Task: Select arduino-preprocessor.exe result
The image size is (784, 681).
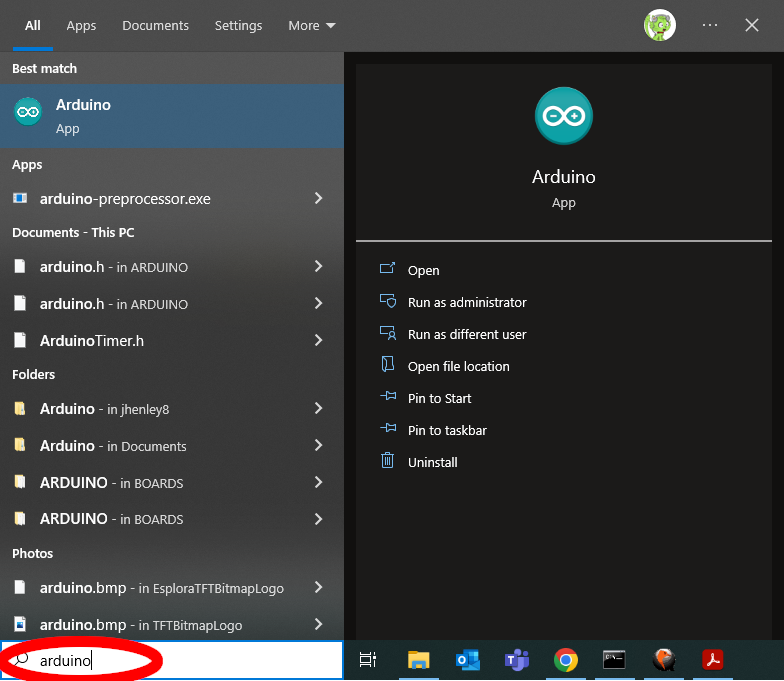Action: [x=172, y=198]
